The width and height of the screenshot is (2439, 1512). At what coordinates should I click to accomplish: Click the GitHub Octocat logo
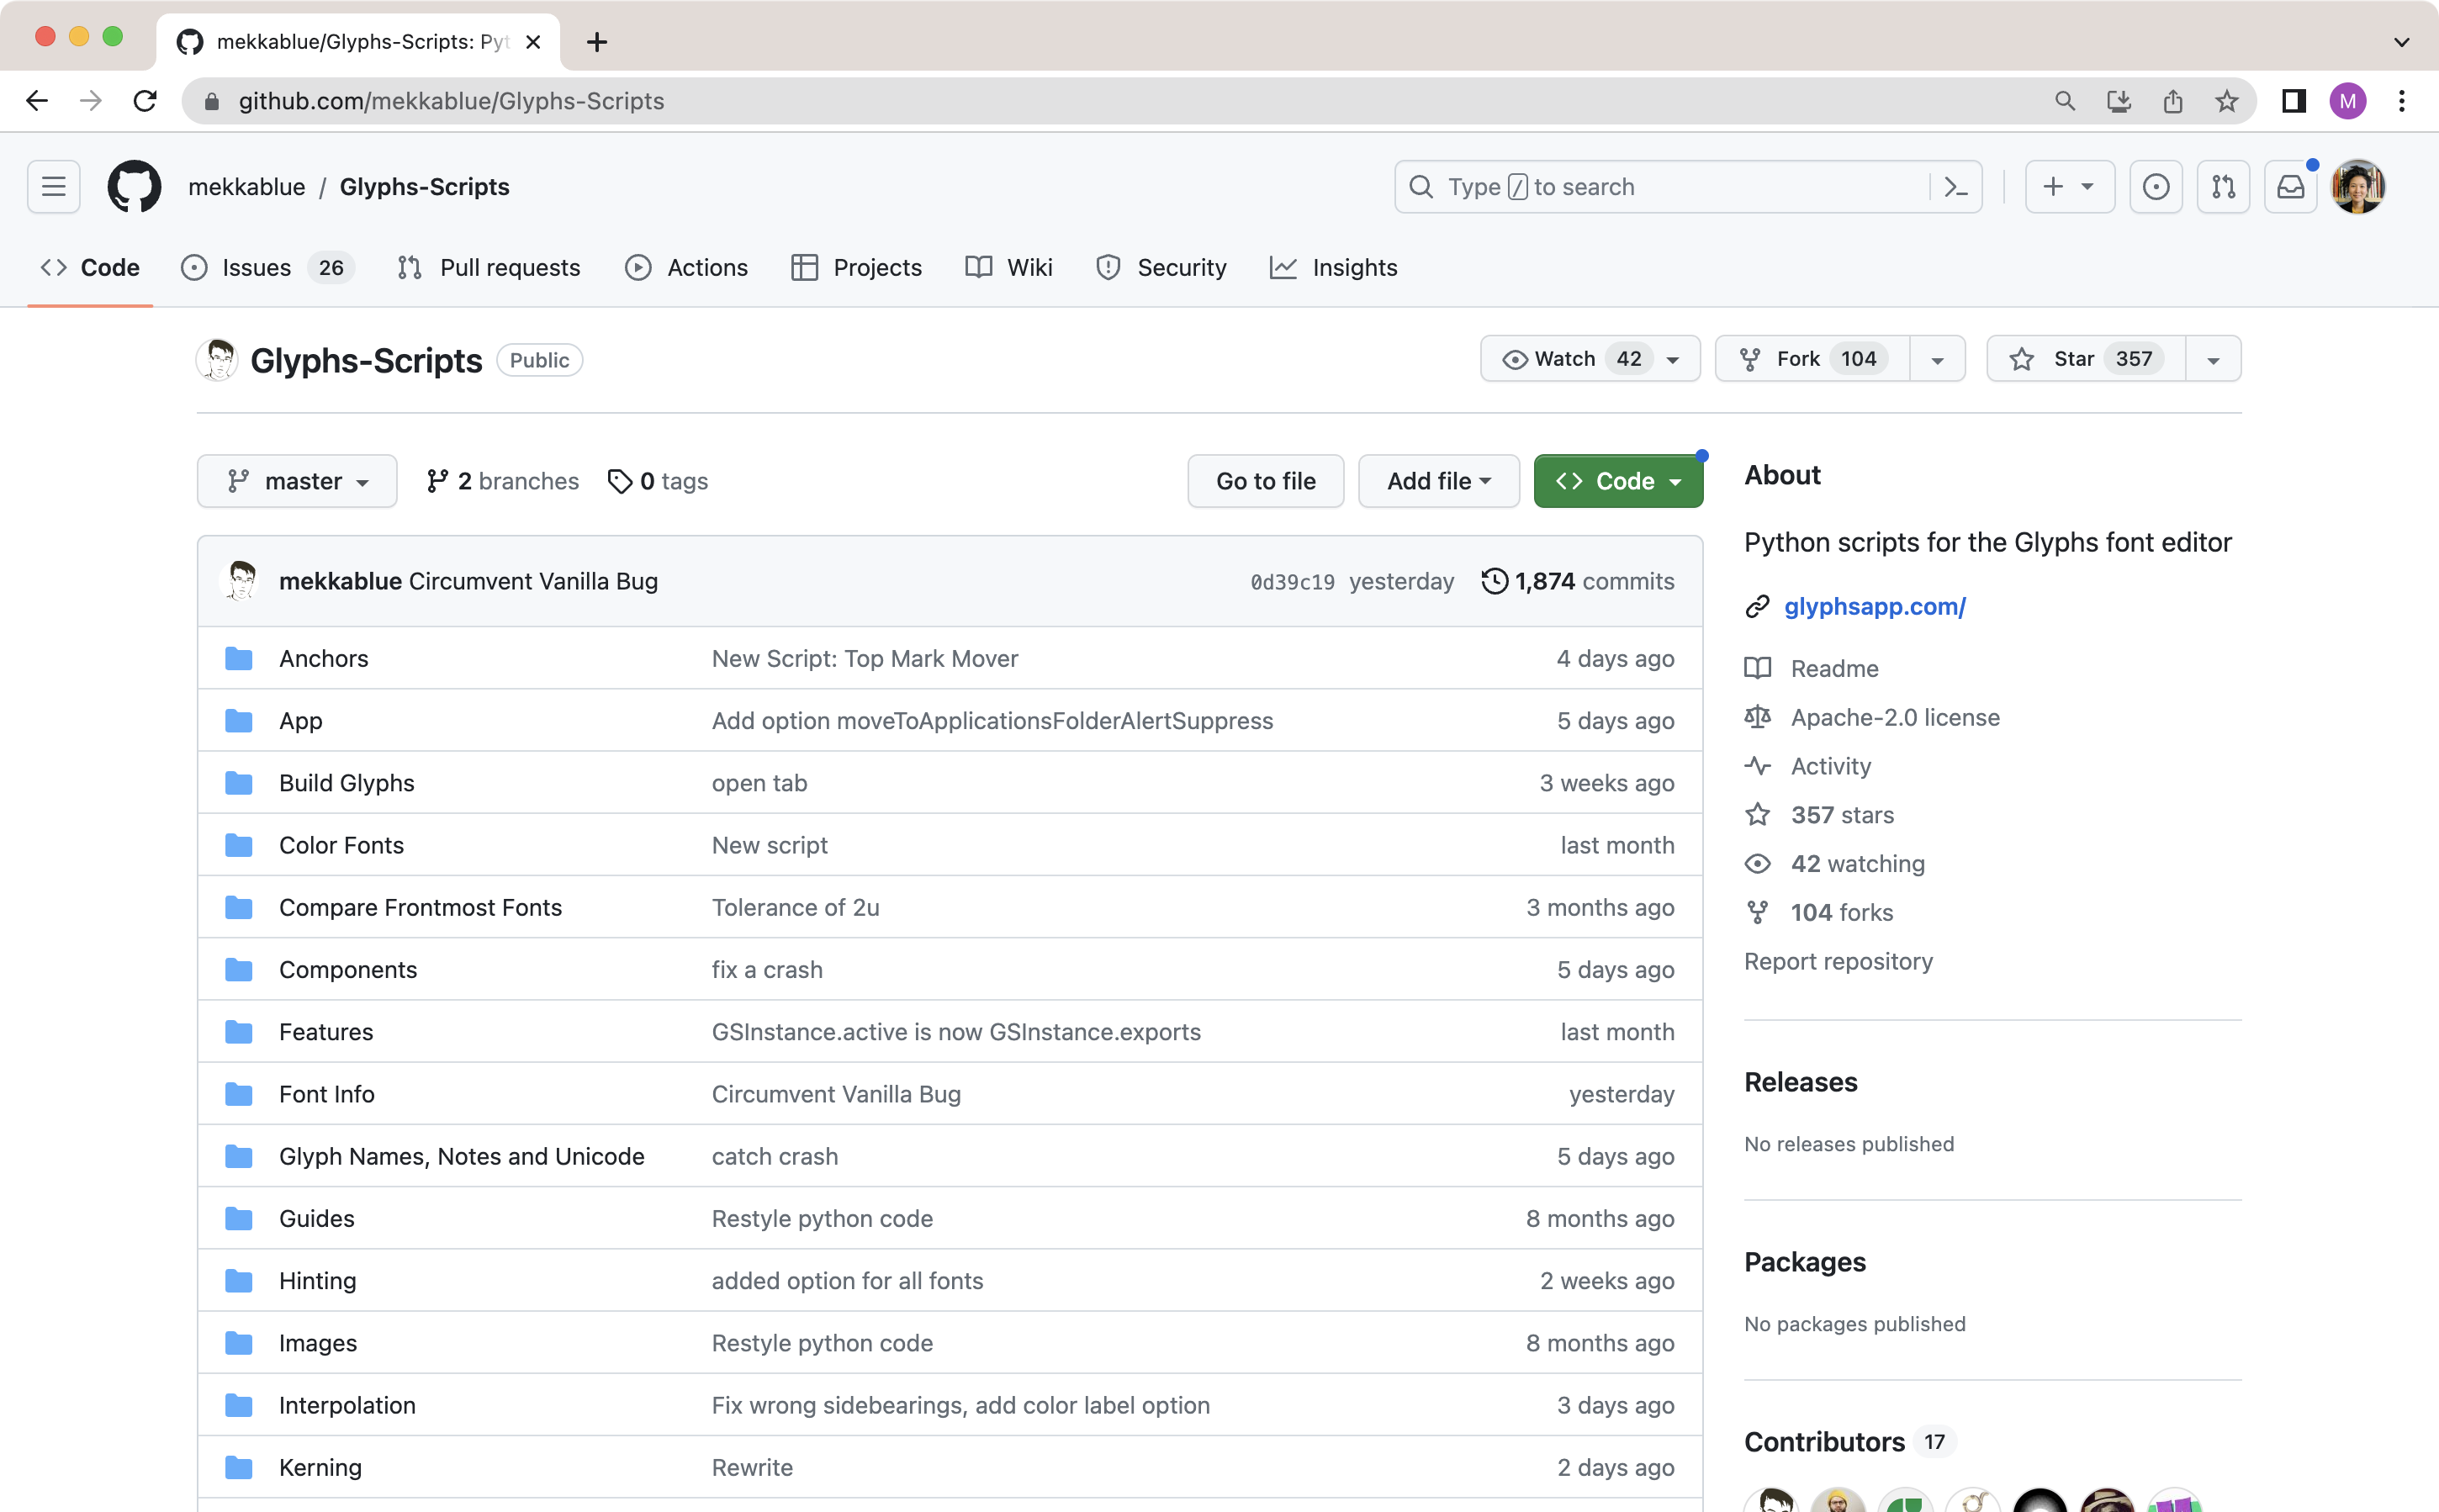[134, 186]
